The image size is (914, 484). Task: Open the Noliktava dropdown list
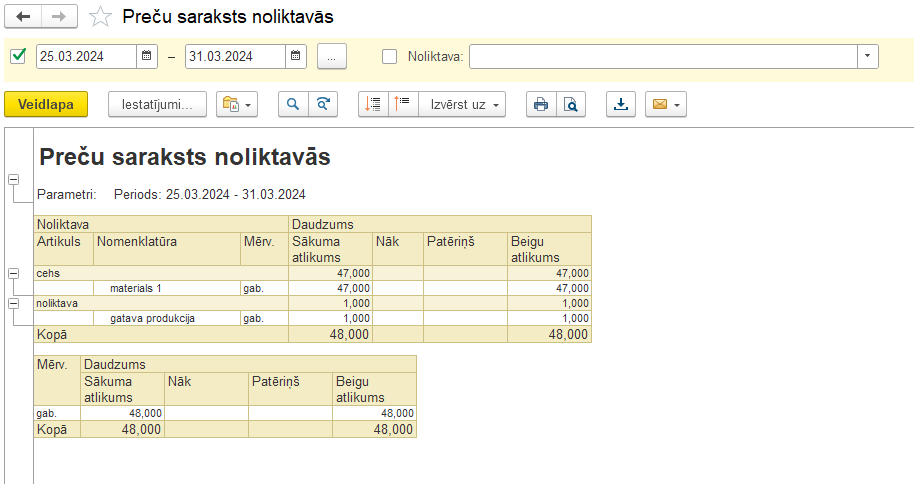point(868,57)
